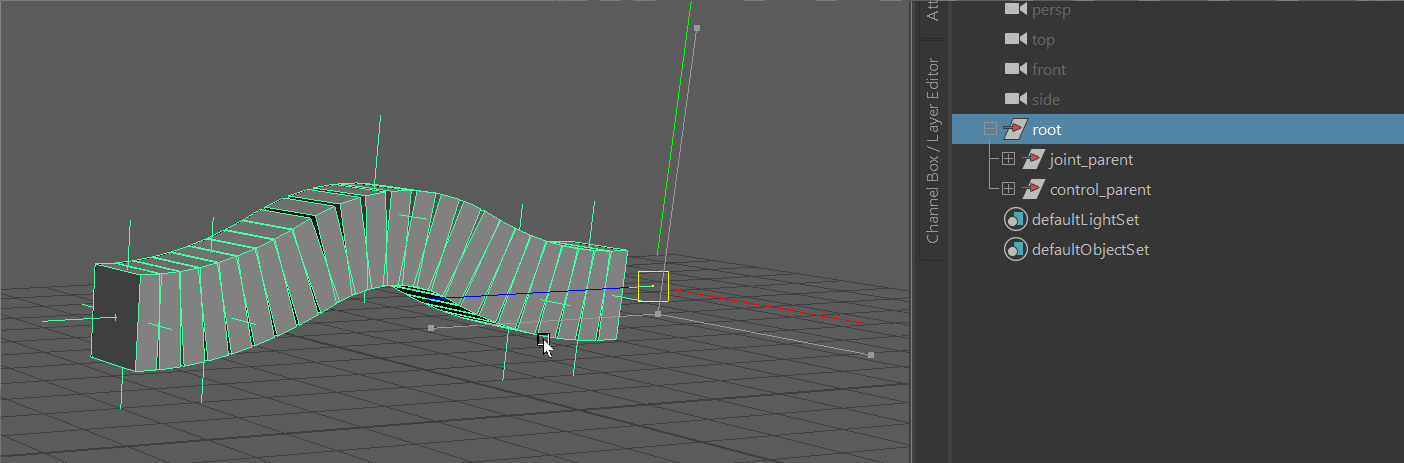Click the persp camera icon

1016,9
